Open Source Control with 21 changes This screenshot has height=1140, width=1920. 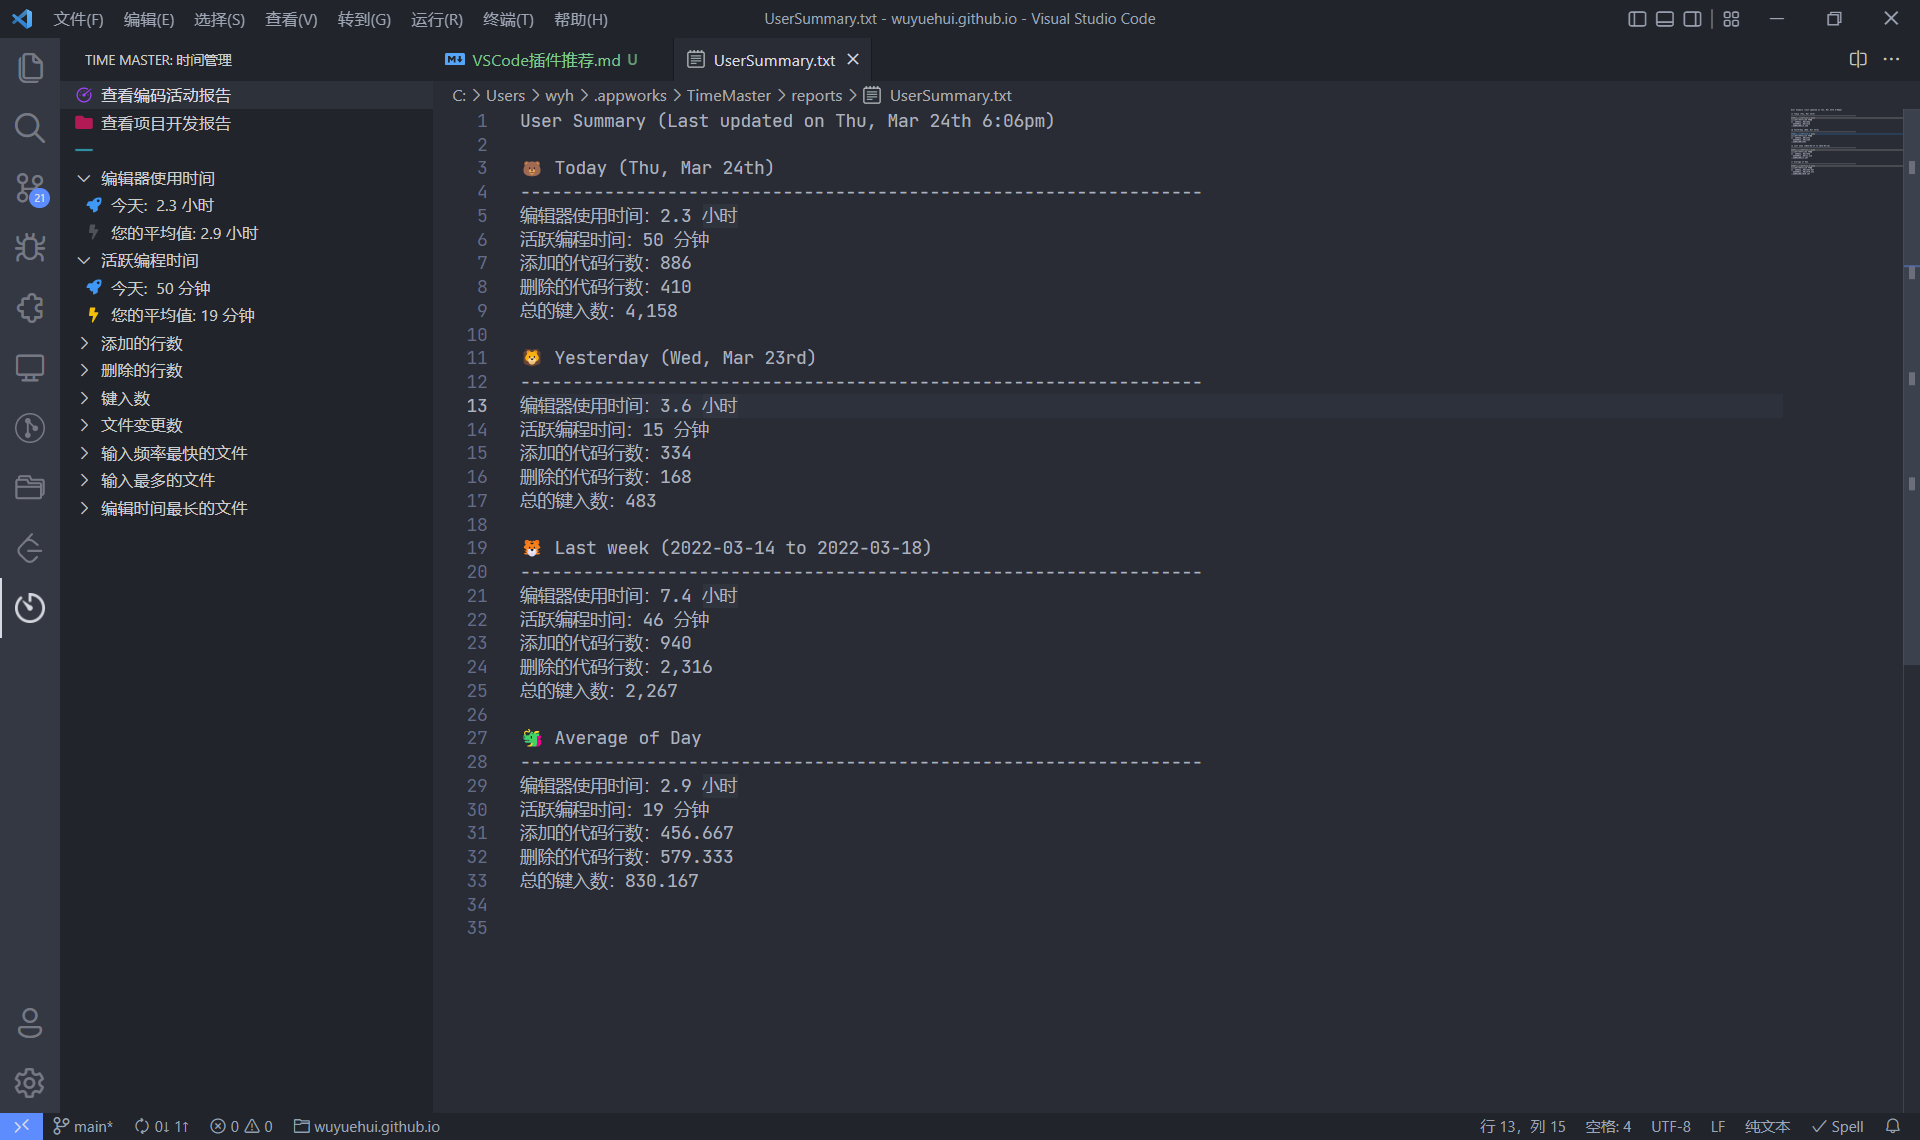click(30, 188)
